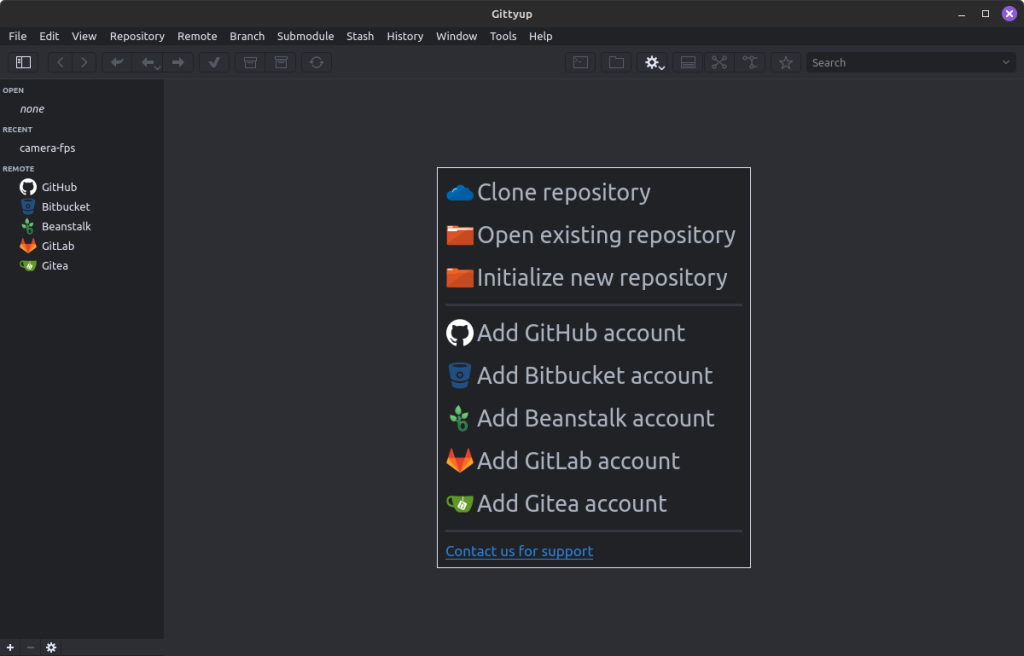Click the star icon beside the search box

(x=786, y=62)
